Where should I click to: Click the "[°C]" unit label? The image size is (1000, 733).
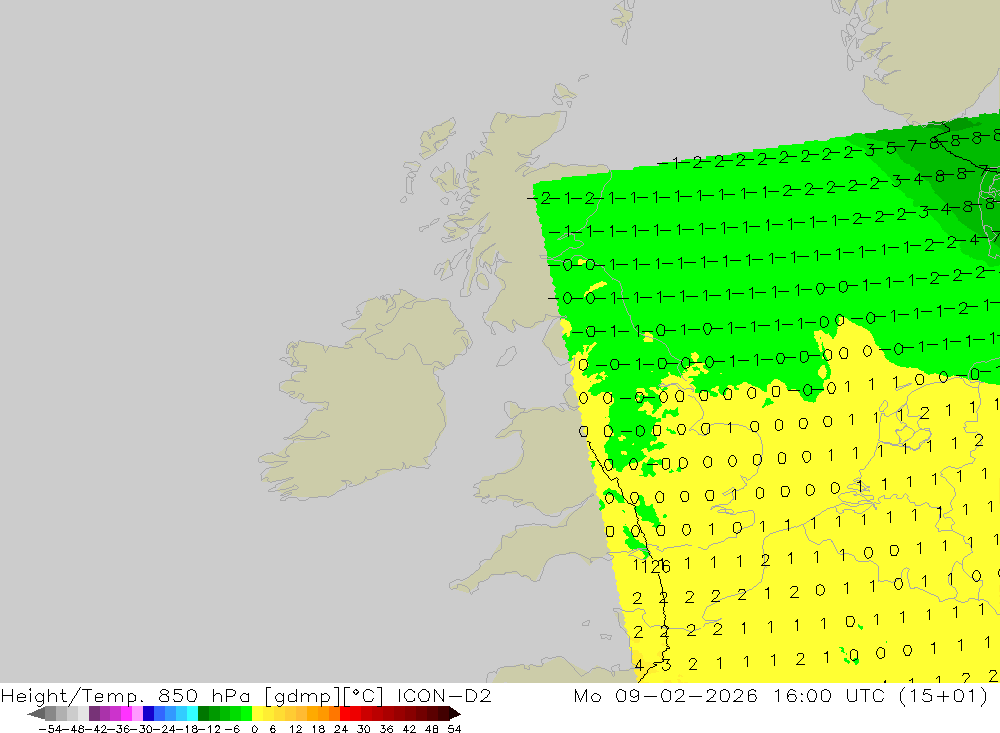364,695
